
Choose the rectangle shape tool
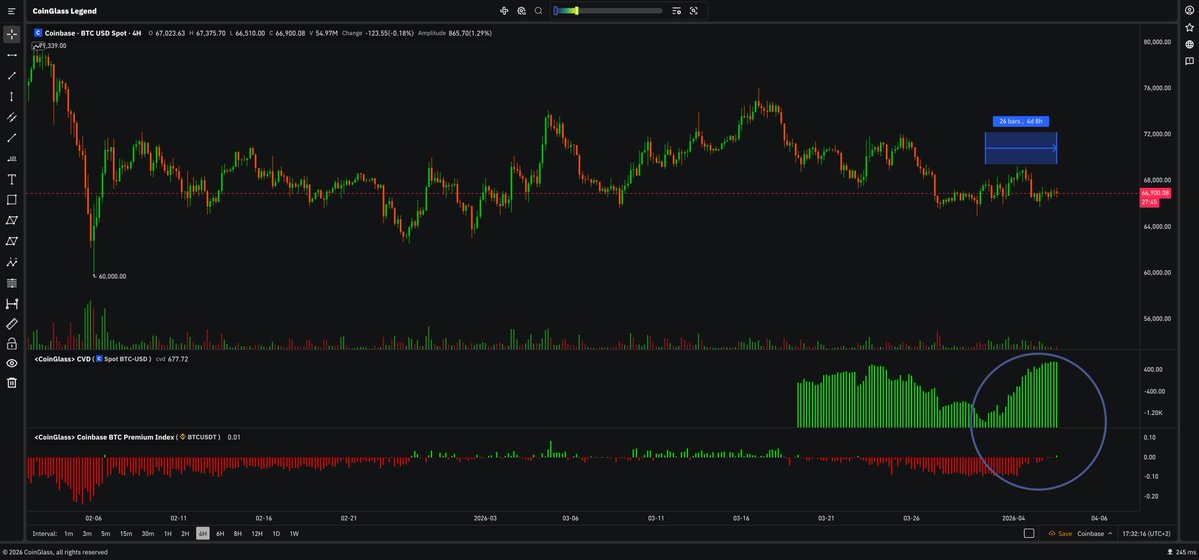point(11,200)
